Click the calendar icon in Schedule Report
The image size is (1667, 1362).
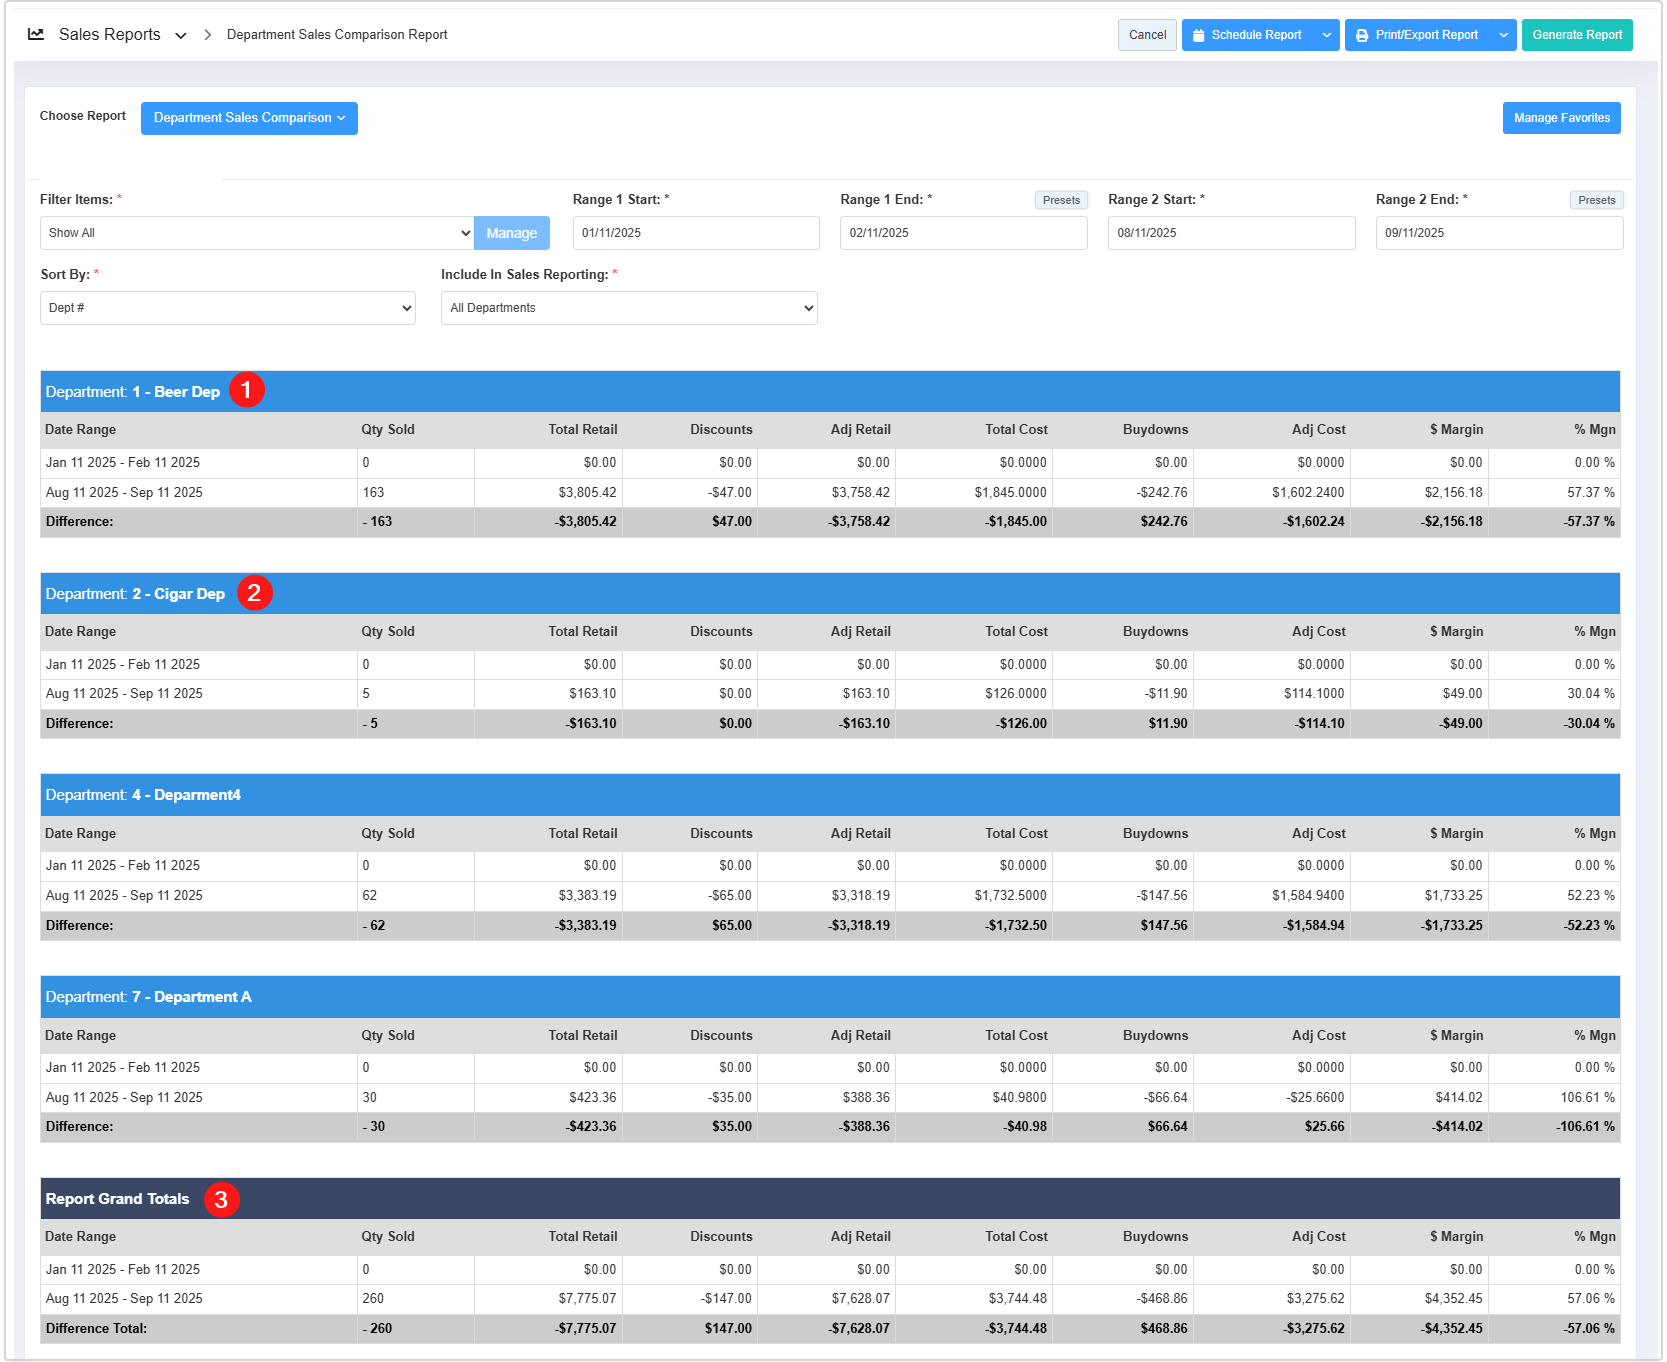point(1198,35)
